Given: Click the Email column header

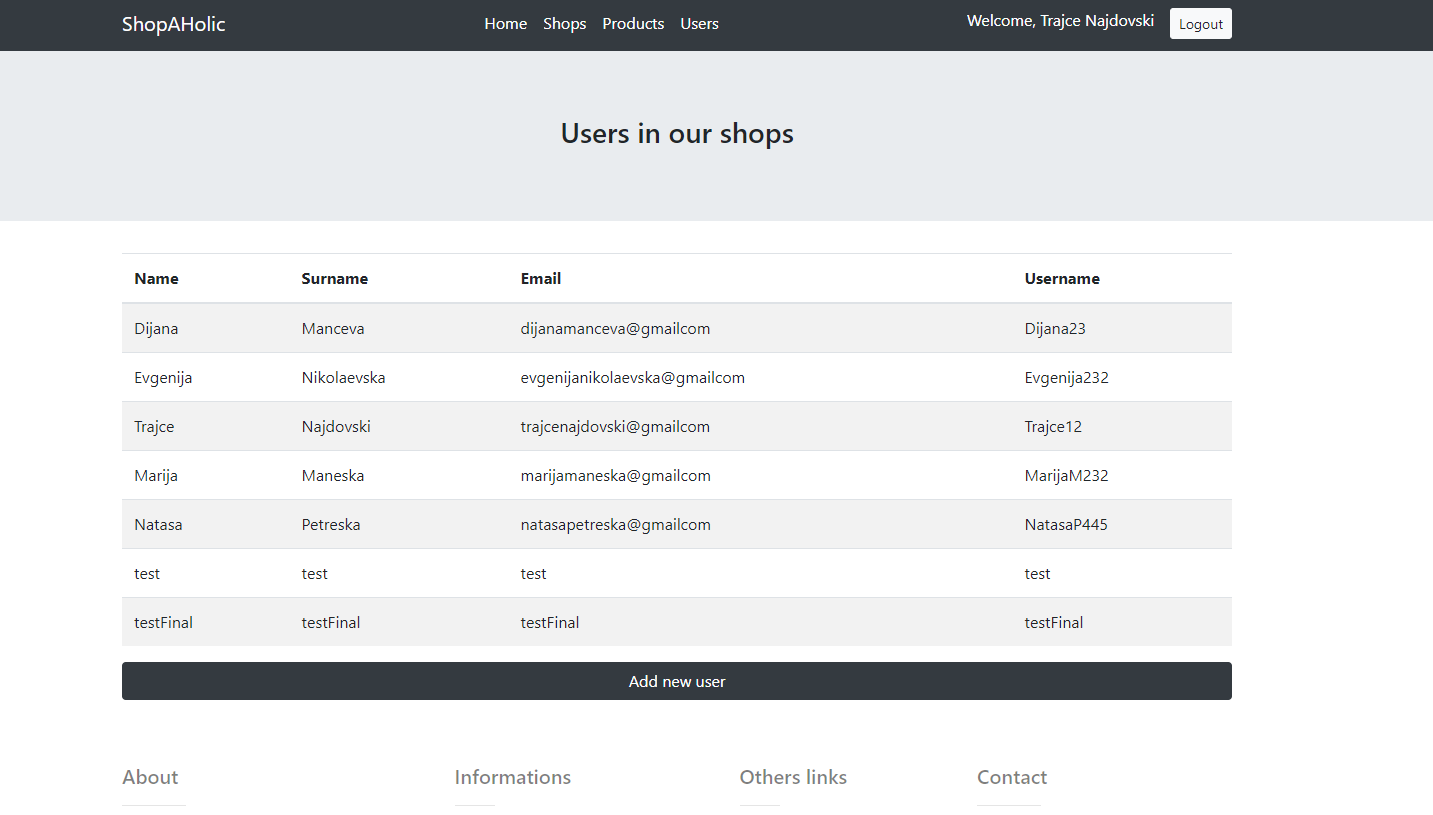Looking at the screenshot, I should pyautogui.click(x=540, y=279).
